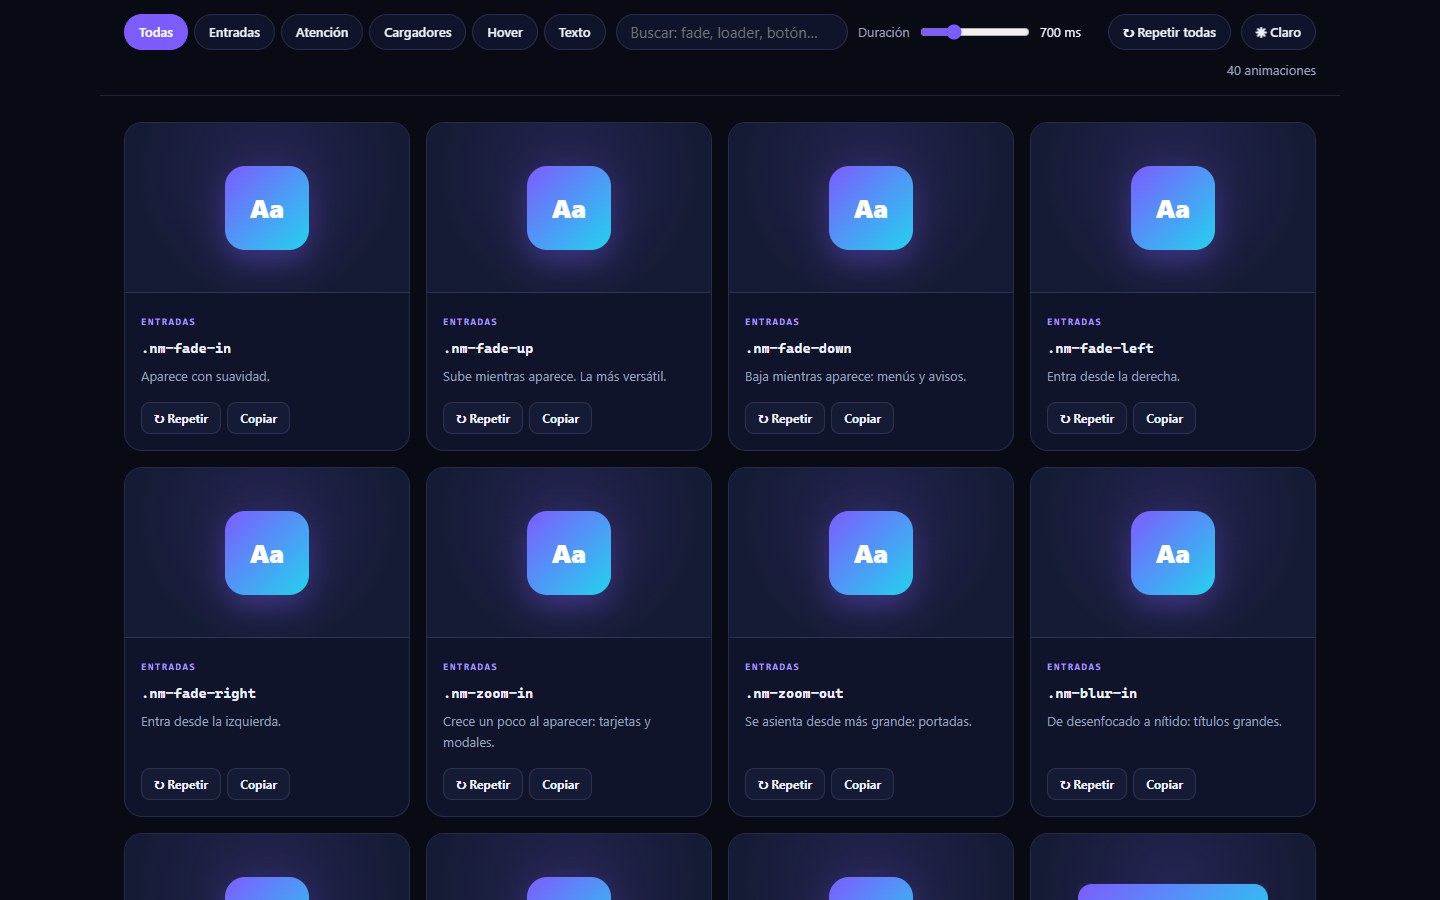The width and height of the screenshot is (1440, 900).
Task: Click the 40 animaciones counter
Action: click(1271, 70)
